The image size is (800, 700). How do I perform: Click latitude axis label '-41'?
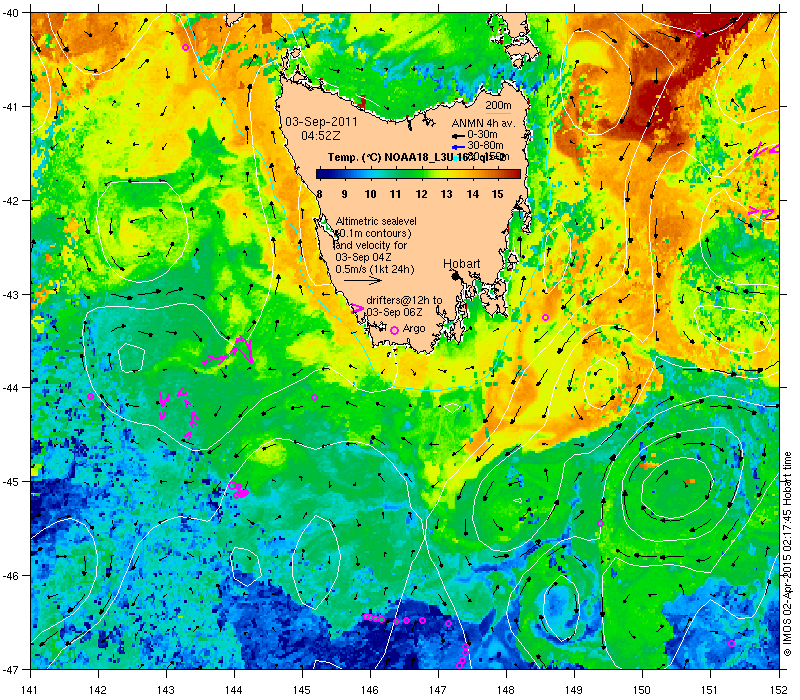pyautogui.click(x=10, y=107)
